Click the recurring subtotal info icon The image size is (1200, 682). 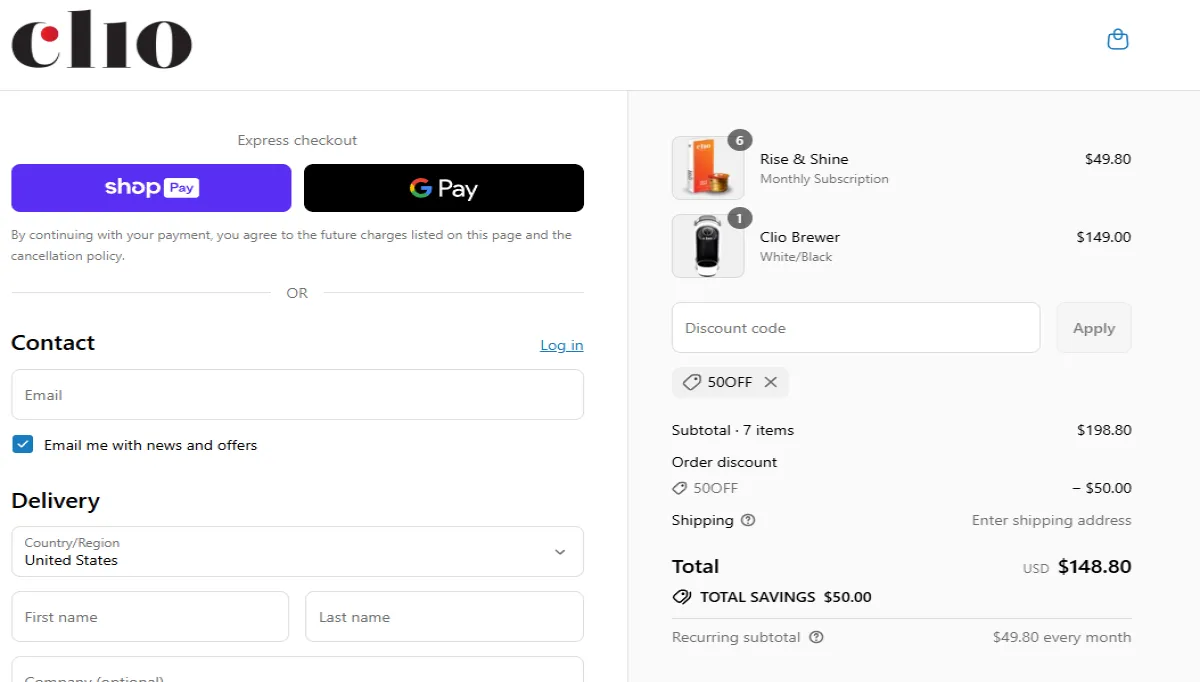(816, 637)
